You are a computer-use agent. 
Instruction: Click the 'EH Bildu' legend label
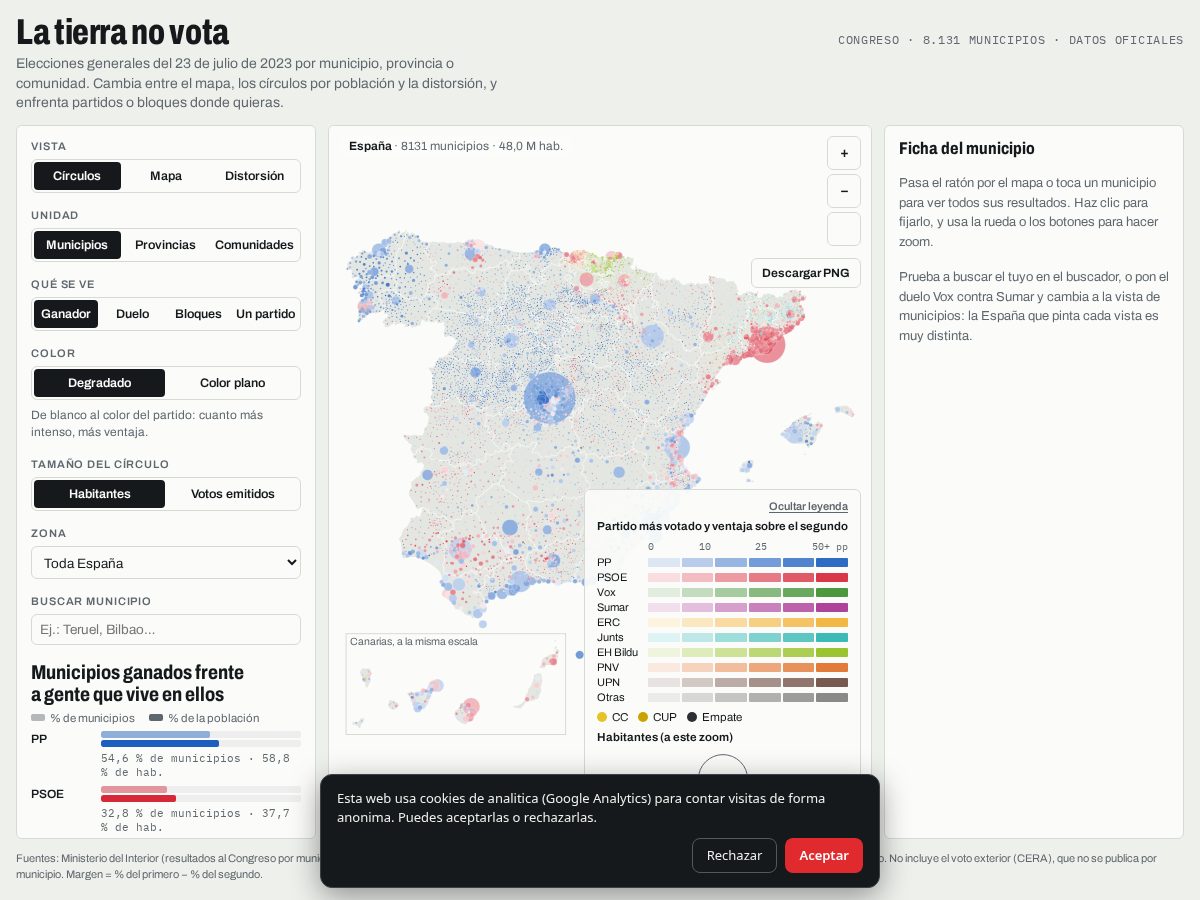617,652
